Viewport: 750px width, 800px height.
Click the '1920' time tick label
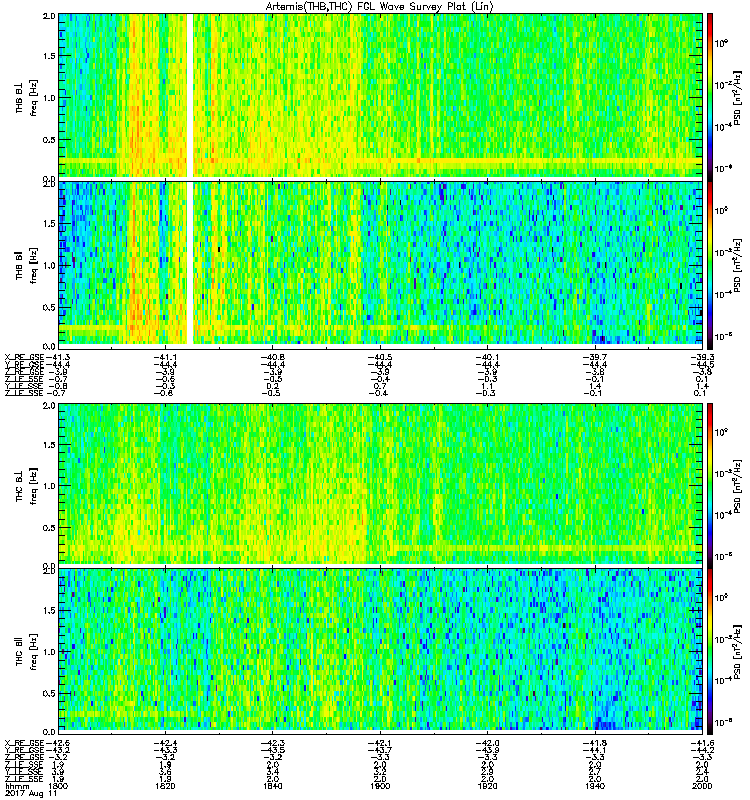[x=488, y=786]
